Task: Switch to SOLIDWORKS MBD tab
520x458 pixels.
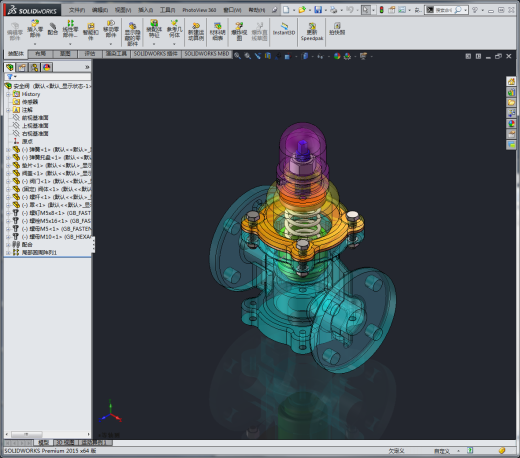Action: point(207,54)
